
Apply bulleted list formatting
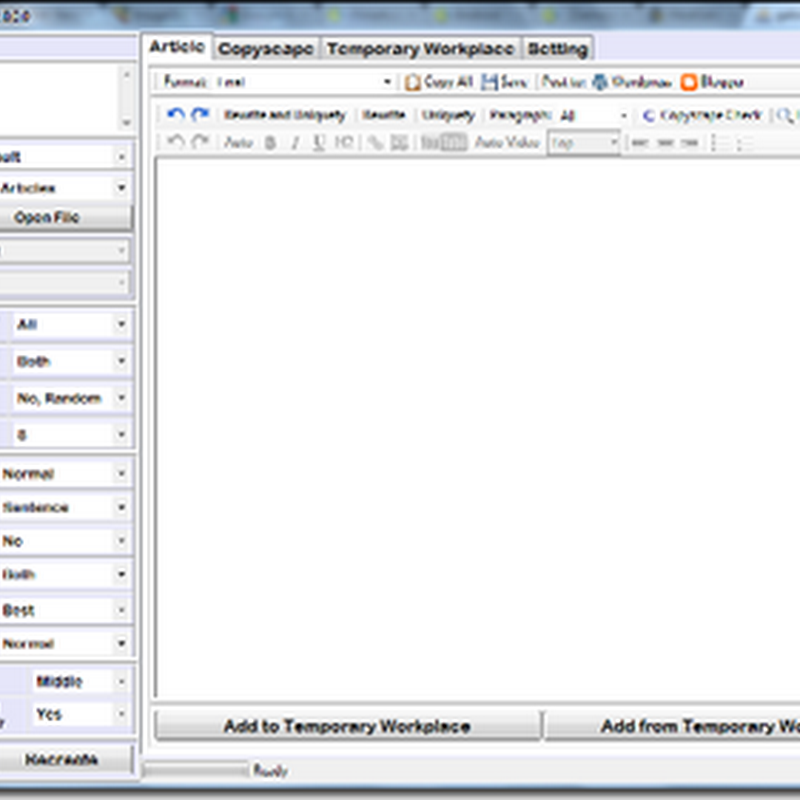(742, 144)
